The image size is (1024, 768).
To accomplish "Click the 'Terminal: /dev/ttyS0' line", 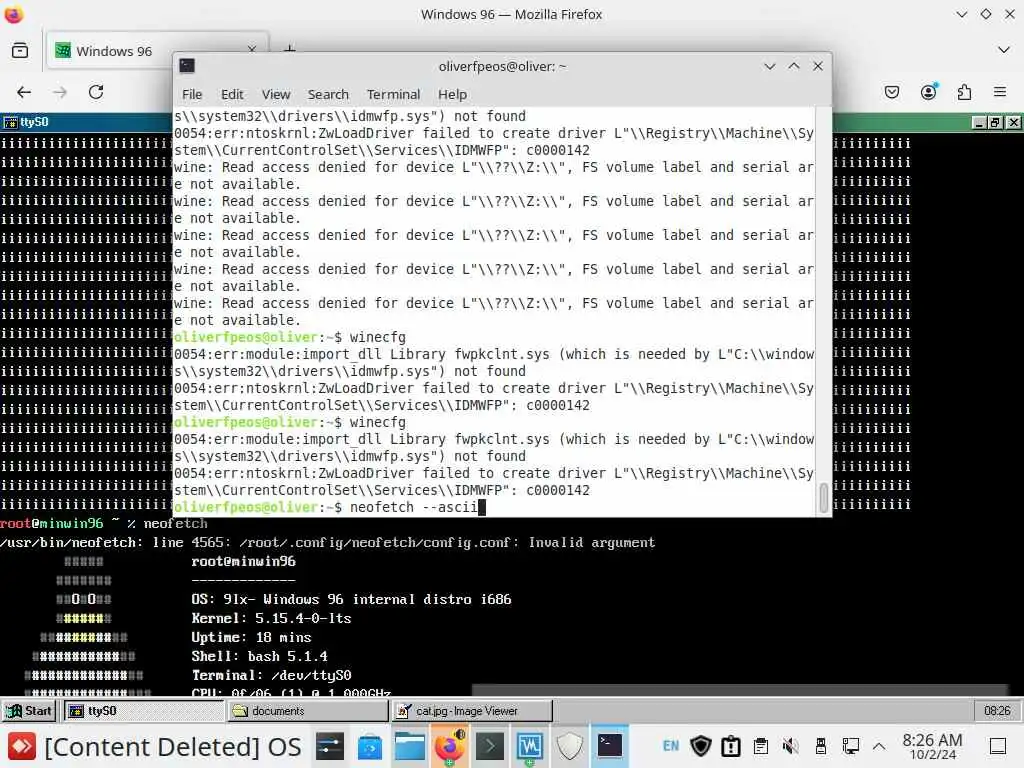I will [x=271, y=675].
